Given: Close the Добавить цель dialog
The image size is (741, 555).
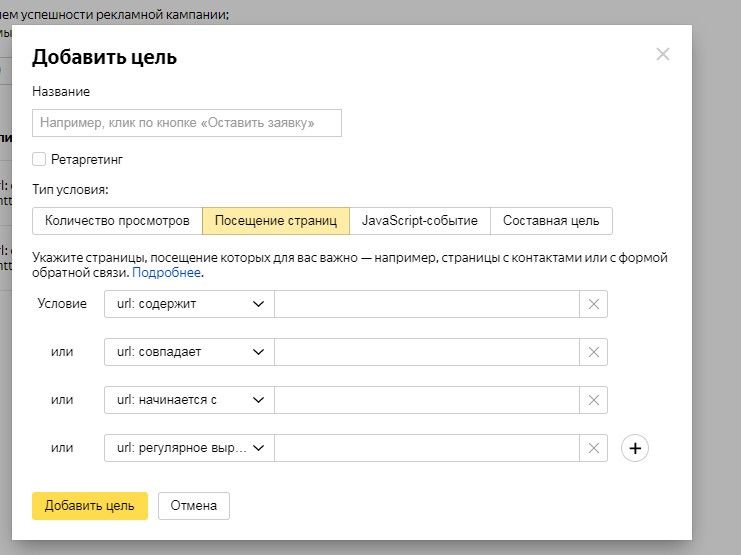Looking at the screenshot, I should pos(662,54).
